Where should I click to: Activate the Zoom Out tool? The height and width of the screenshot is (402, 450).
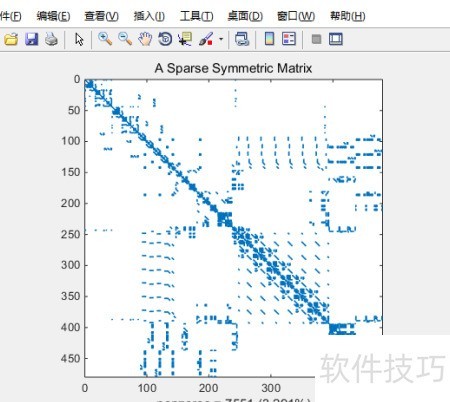125,39
